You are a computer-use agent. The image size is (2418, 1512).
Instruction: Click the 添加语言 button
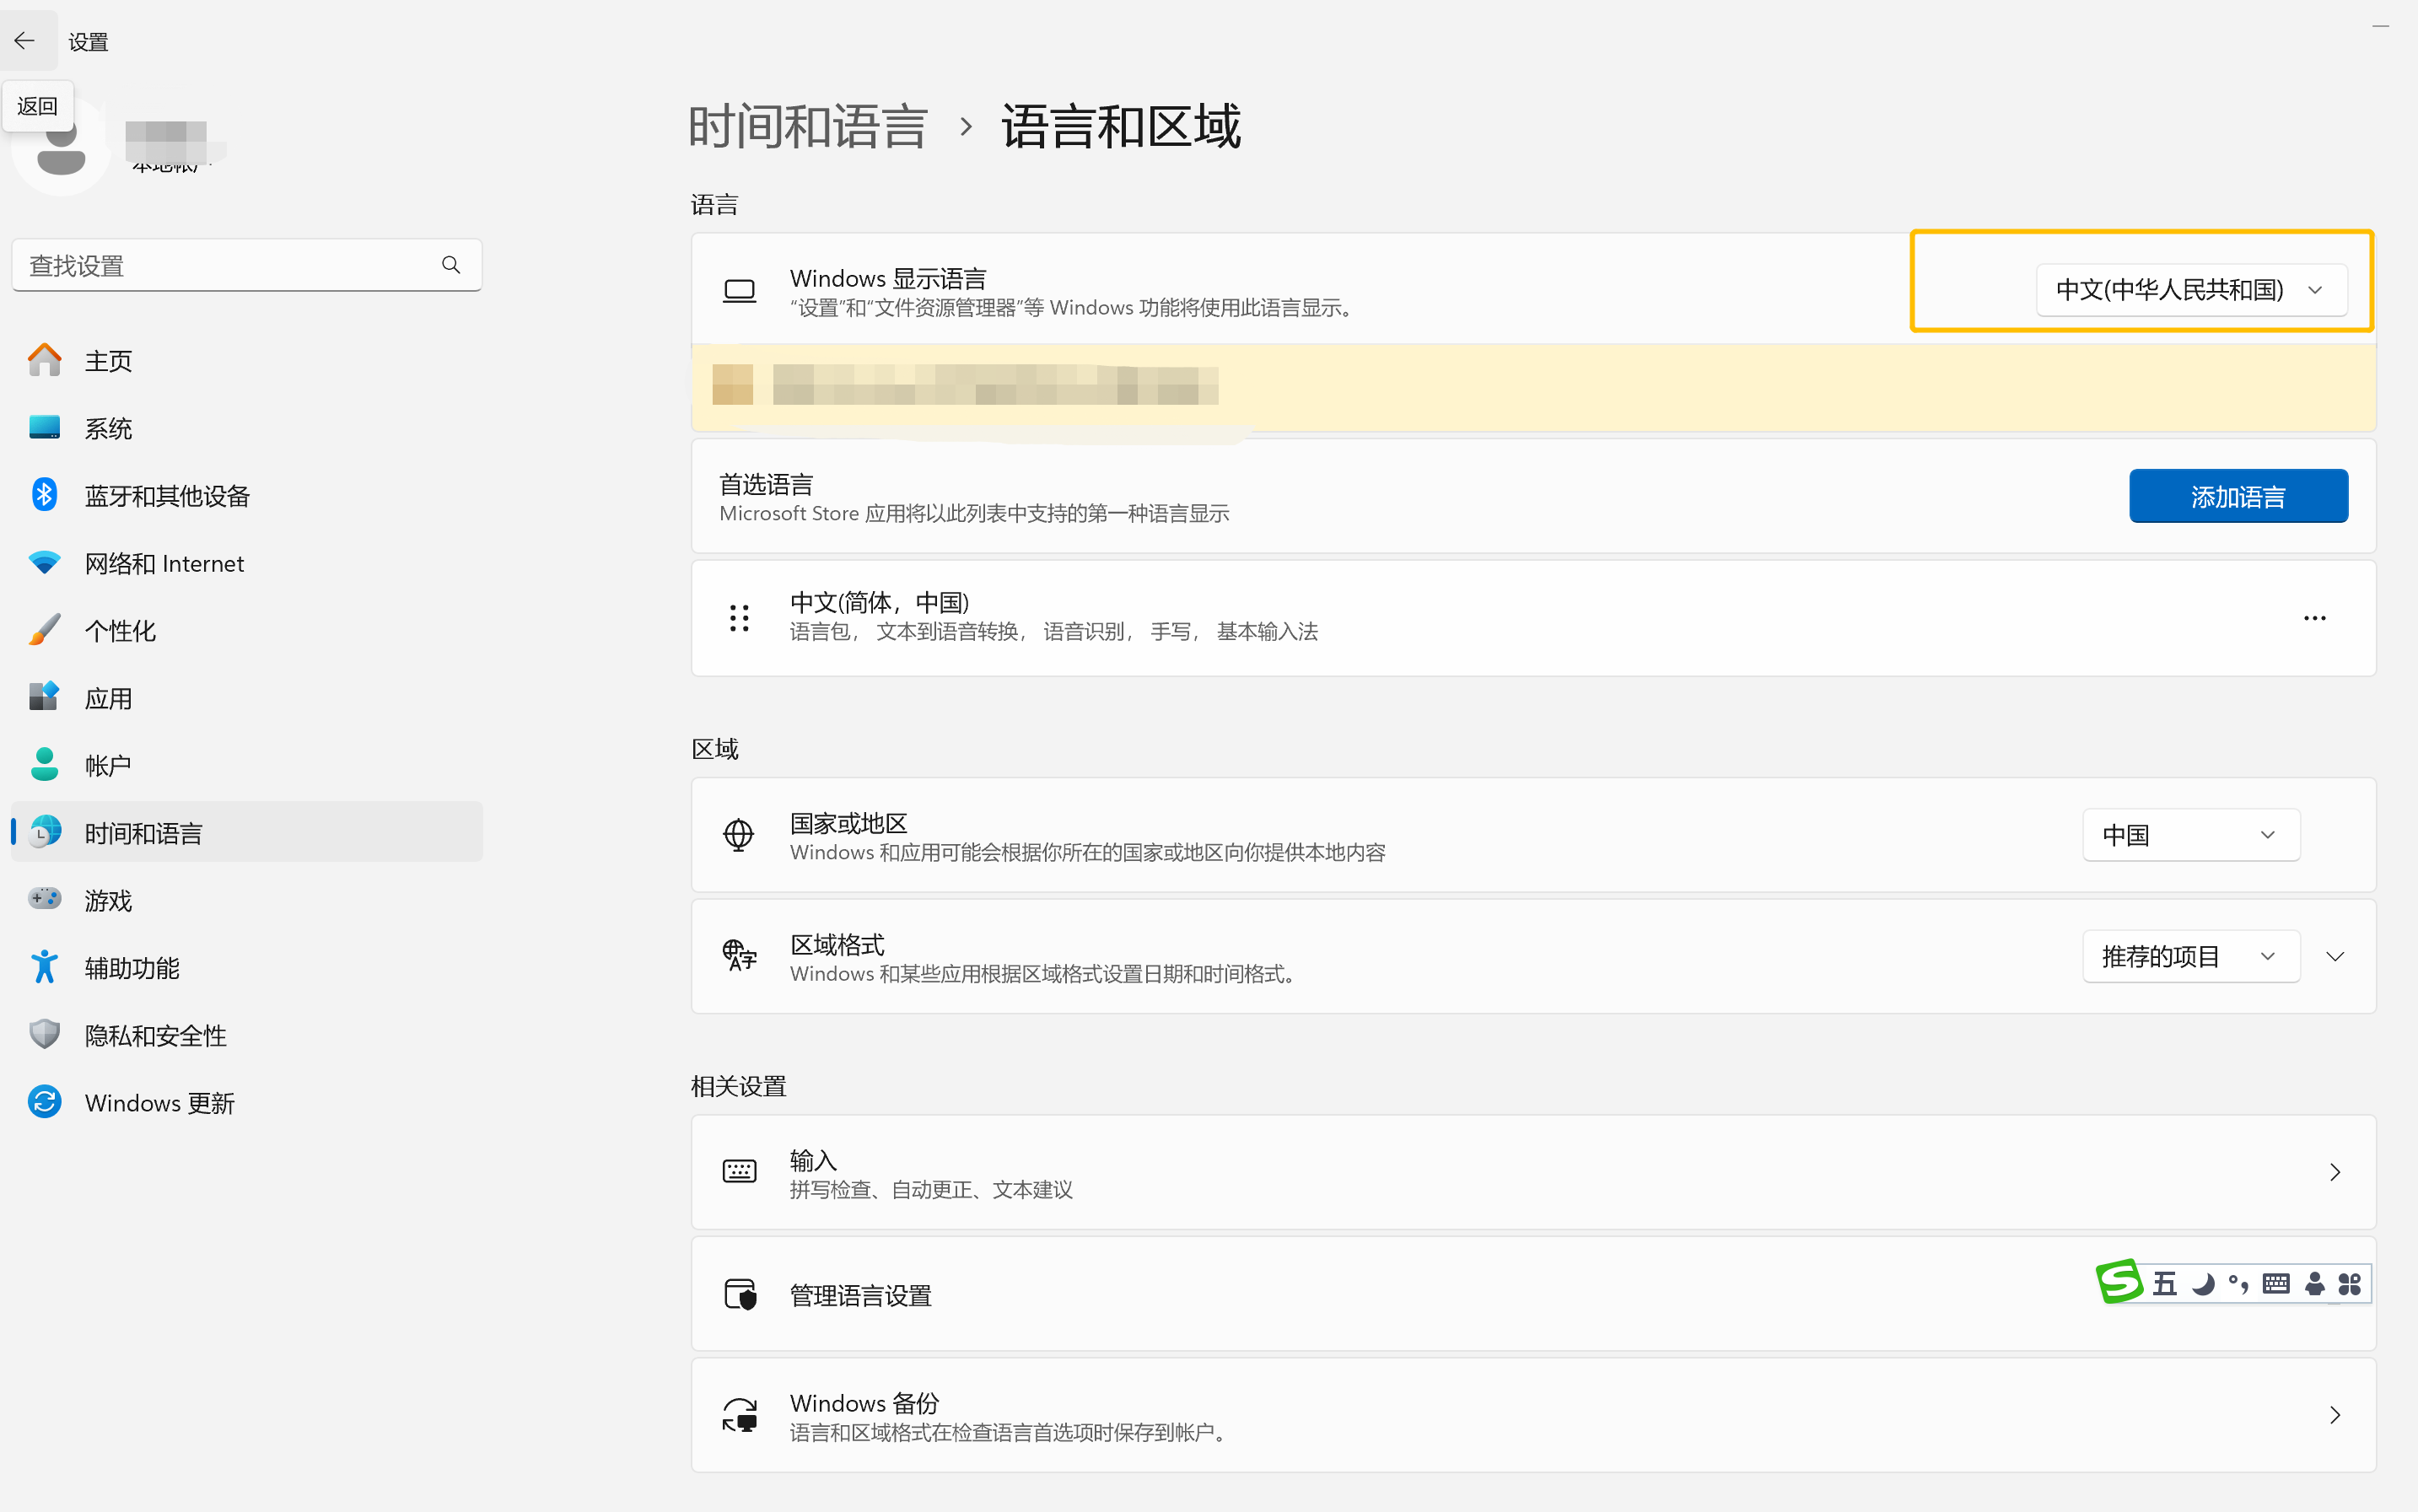coord(2238,496)
